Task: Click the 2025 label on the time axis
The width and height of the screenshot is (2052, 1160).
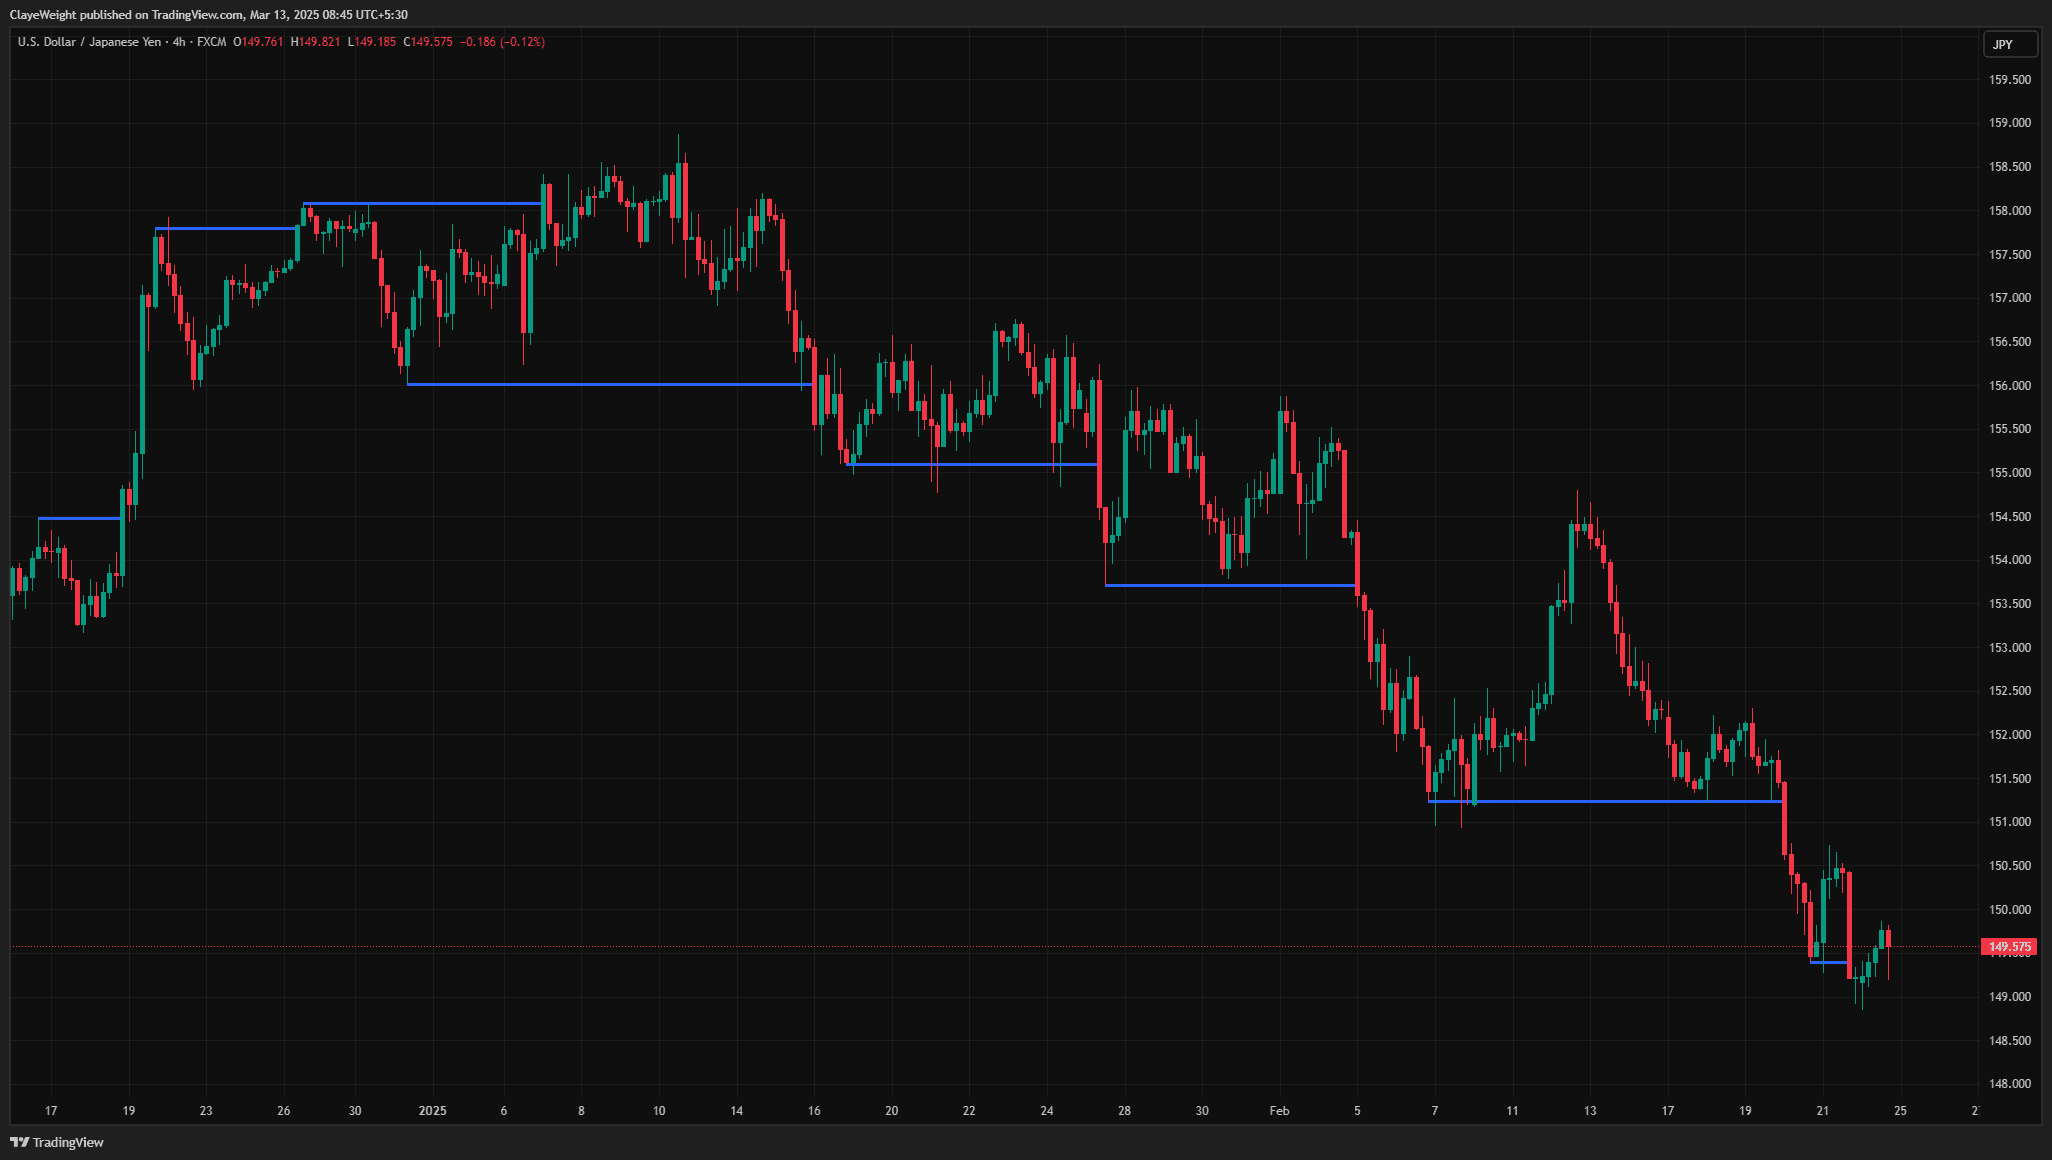Action: (434, 1110)
